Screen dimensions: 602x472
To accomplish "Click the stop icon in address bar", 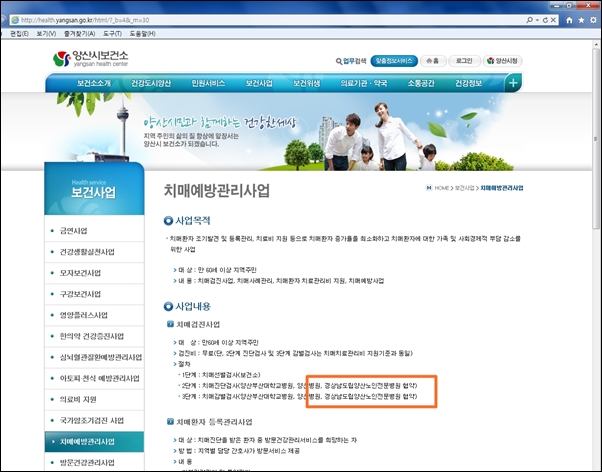I will 553,20.
